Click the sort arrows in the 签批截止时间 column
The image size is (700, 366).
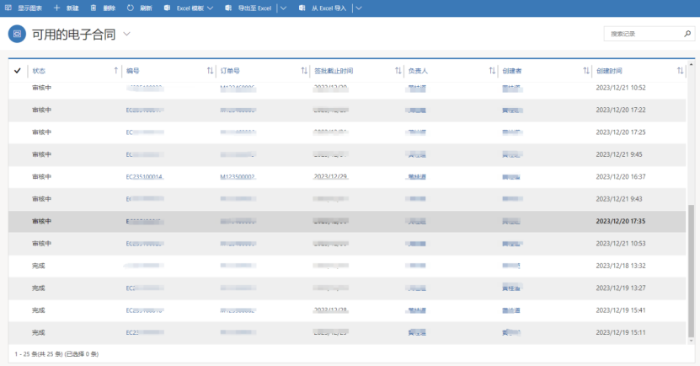pos(398,71)
